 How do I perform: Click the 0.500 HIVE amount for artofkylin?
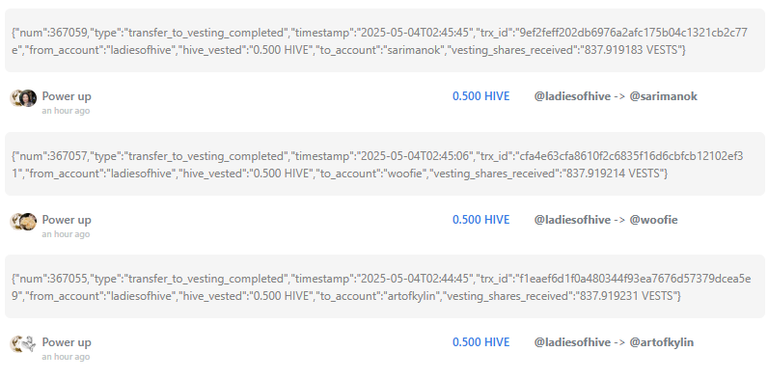coord(481,342)
